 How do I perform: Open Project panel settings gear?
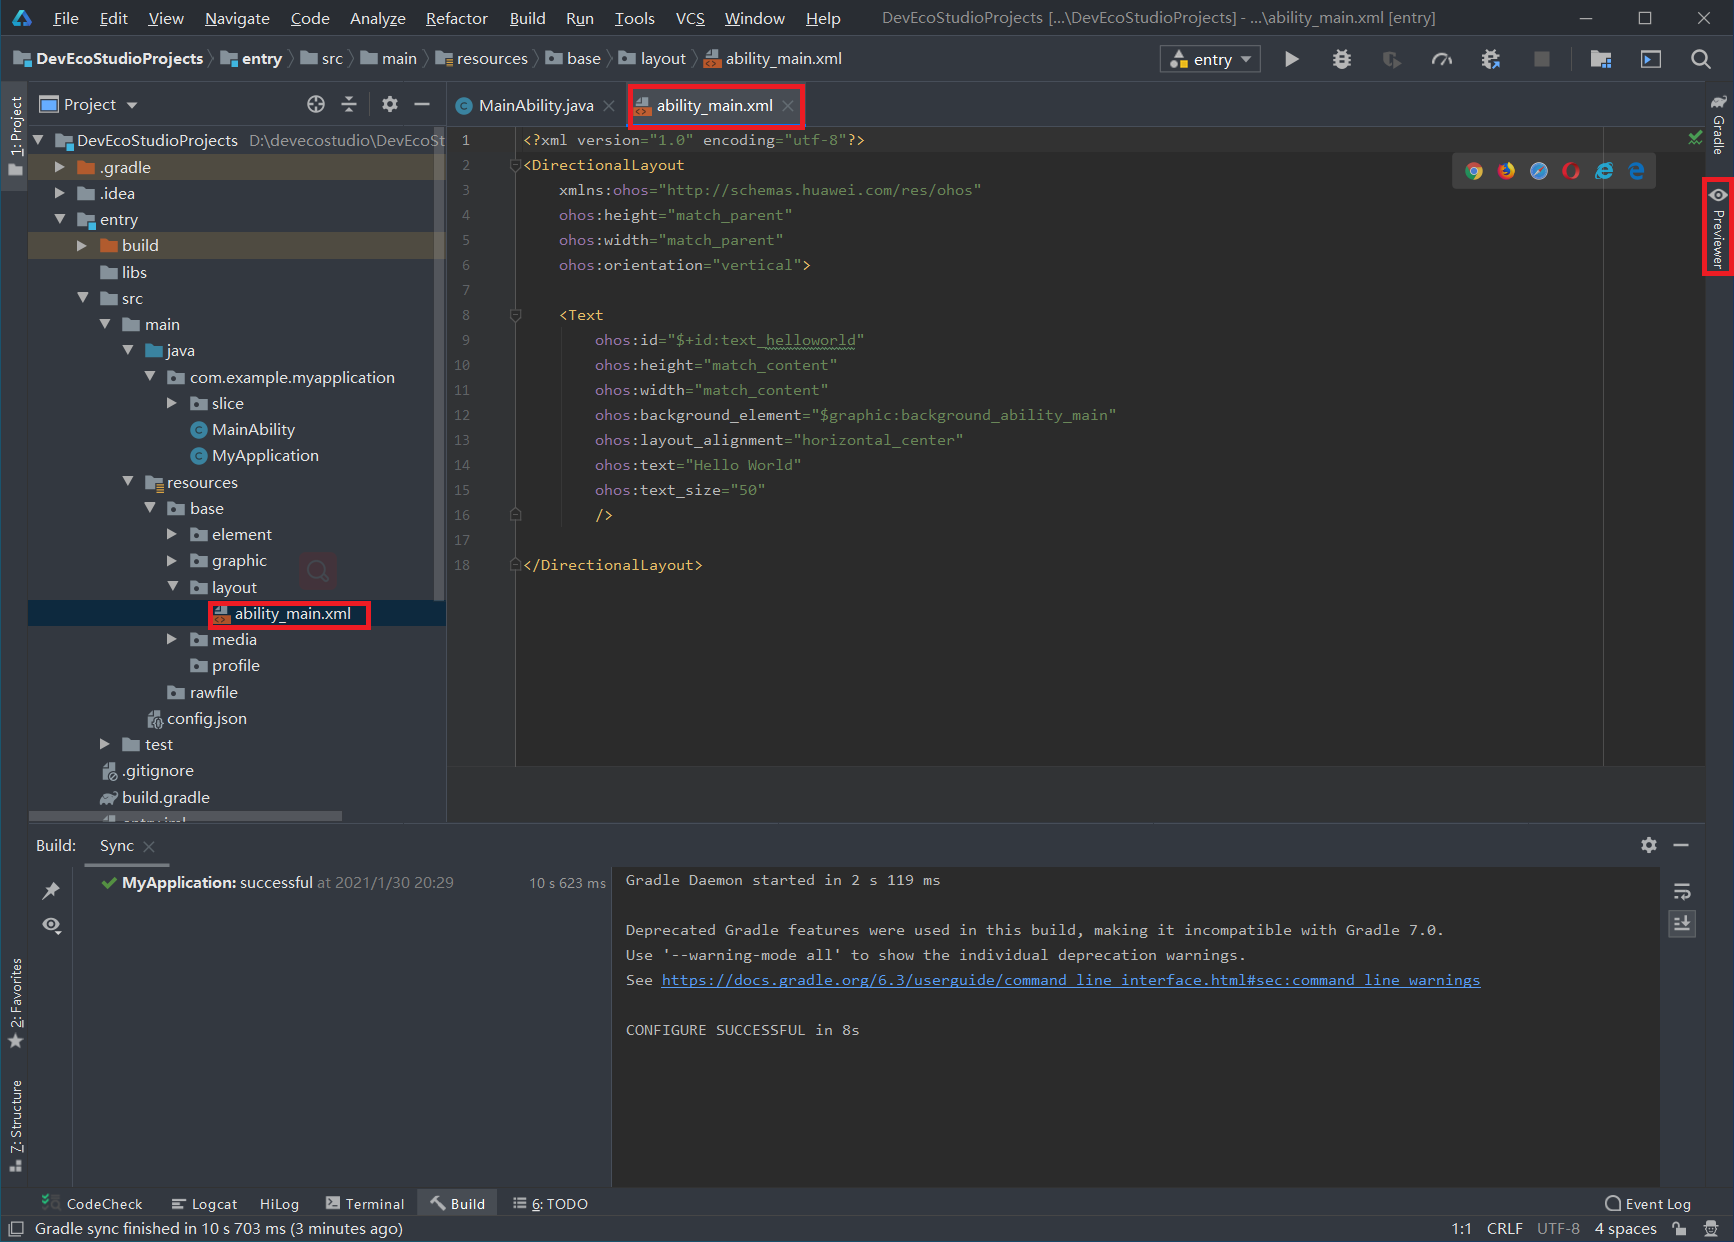(x=390, y=104)
